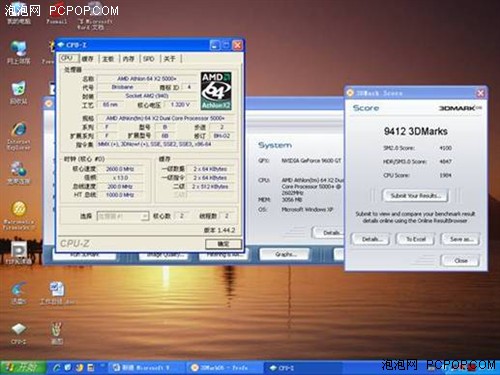Open the memory tab in CPU-Z
Viewport: 500px width, 375px height.
point(129,59)
